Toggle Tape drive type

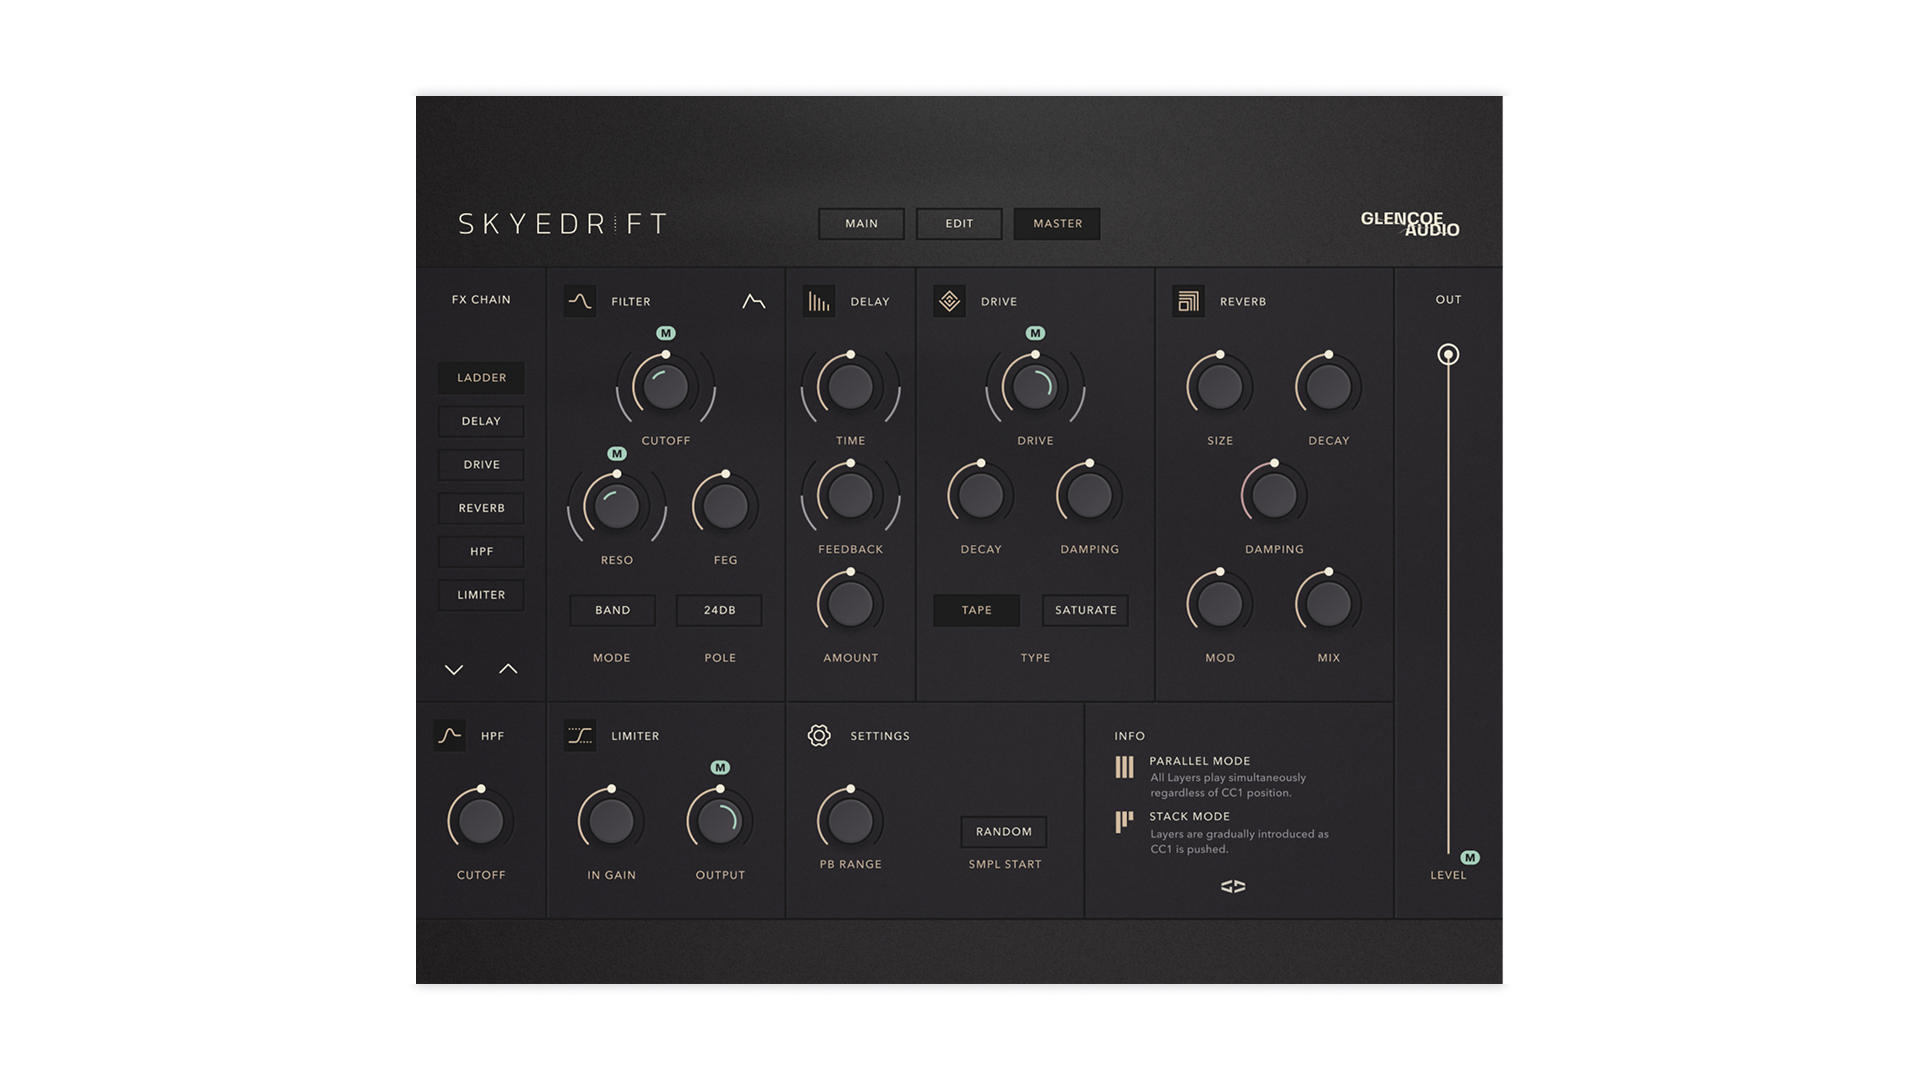point(977,610)
